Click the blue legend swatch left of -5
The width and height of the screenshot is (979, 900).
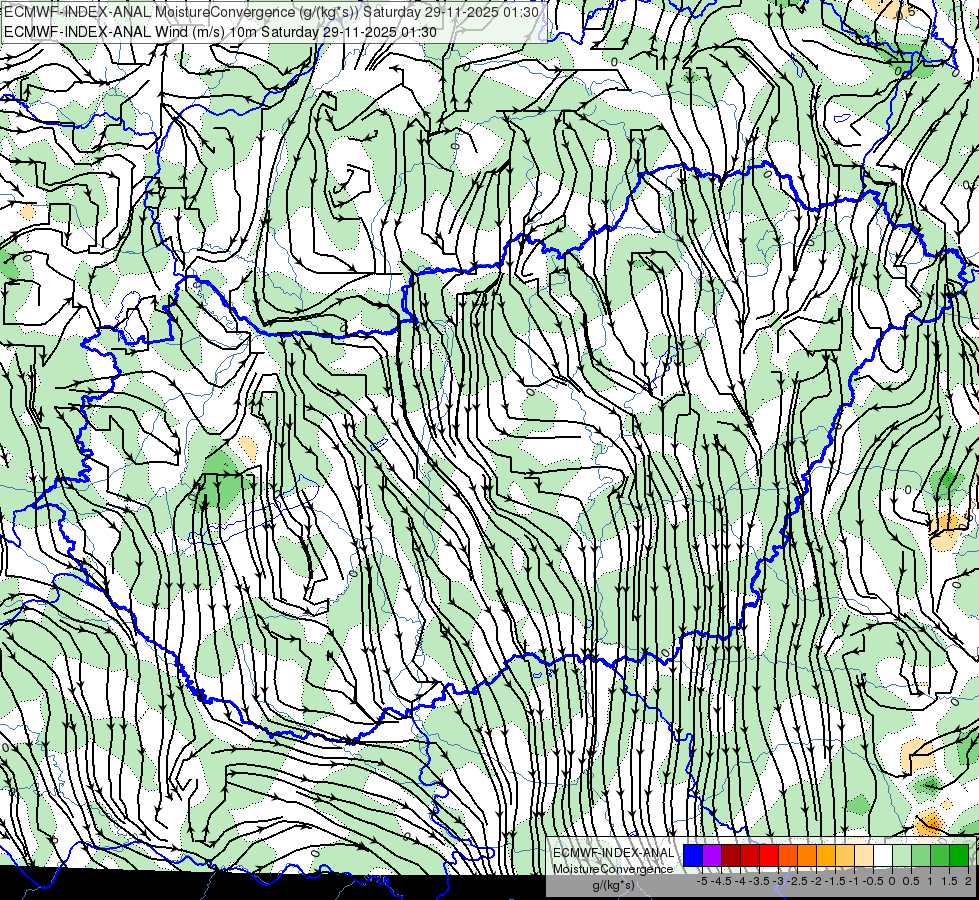(693, 855)
